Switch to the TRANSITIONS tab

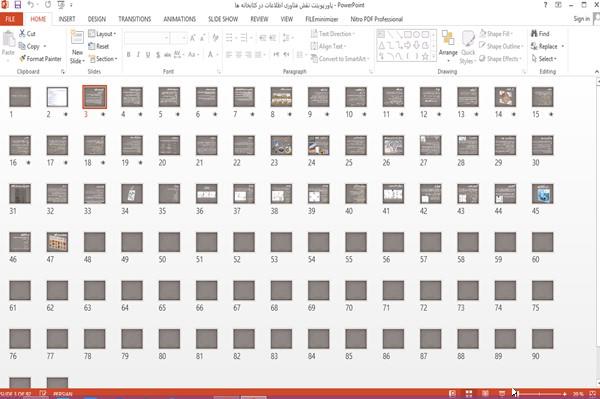(x=135, y=19)
